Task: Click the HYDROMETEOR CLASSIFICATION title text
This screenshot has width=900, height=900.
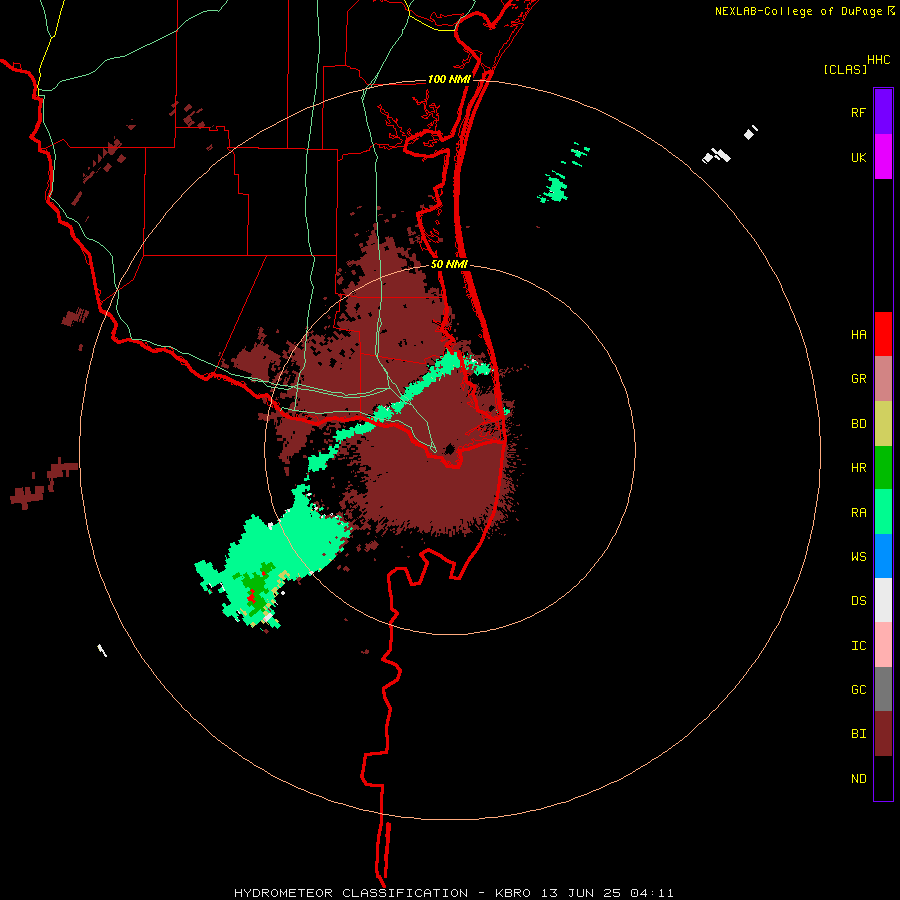Action: [x=351, y=893]
